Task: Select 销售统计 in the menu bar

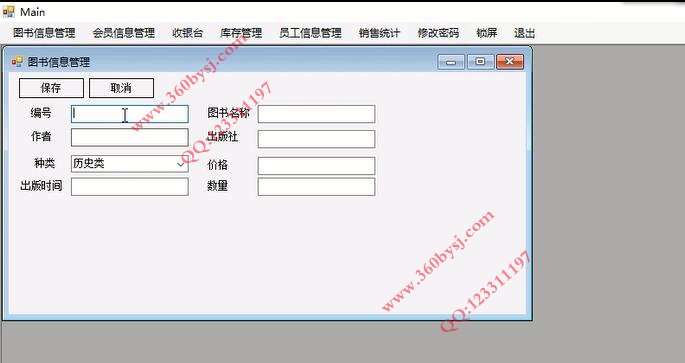Action: [x=379, y=33]
